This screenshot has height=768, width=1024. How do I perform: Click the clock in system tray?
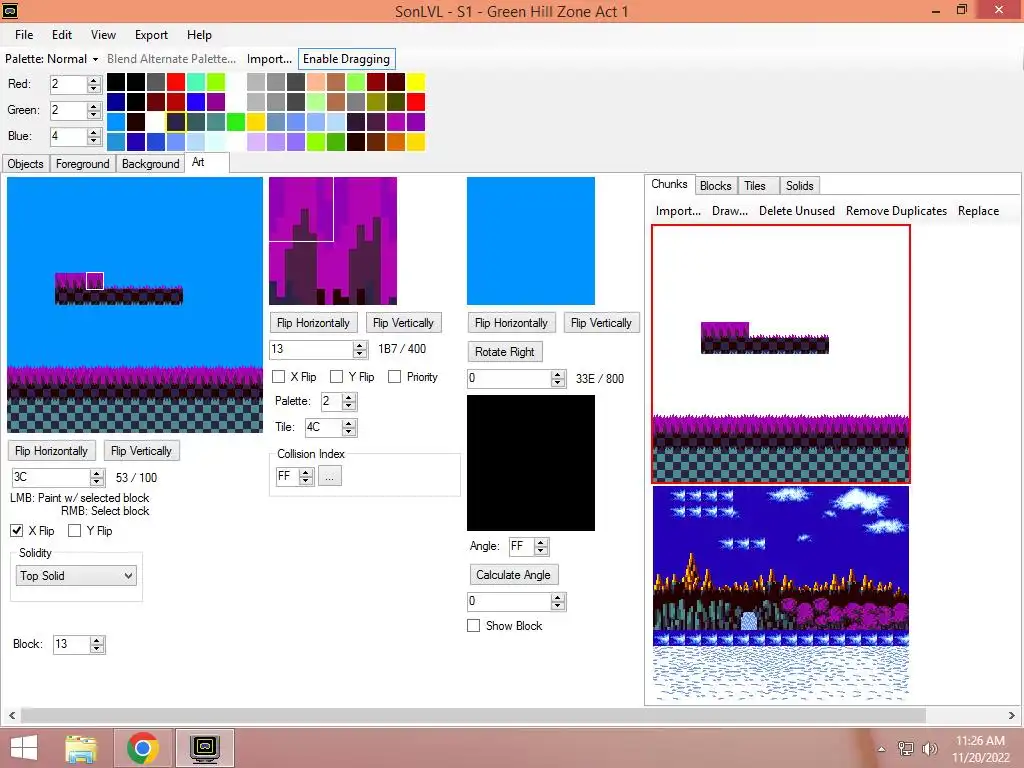(980, 748)
